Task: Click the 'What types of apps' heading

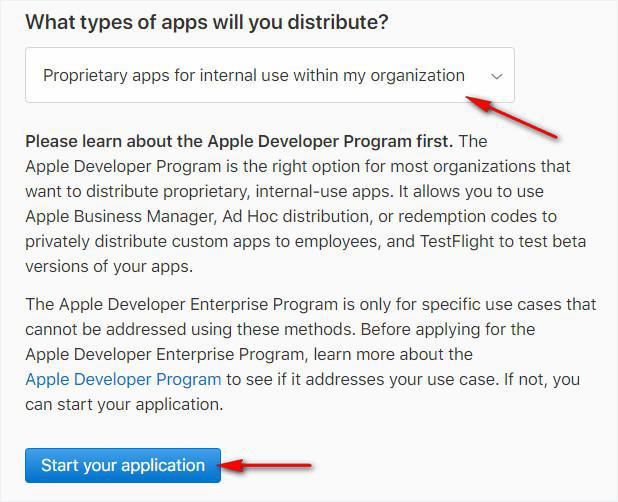Action: pos(206,22)
